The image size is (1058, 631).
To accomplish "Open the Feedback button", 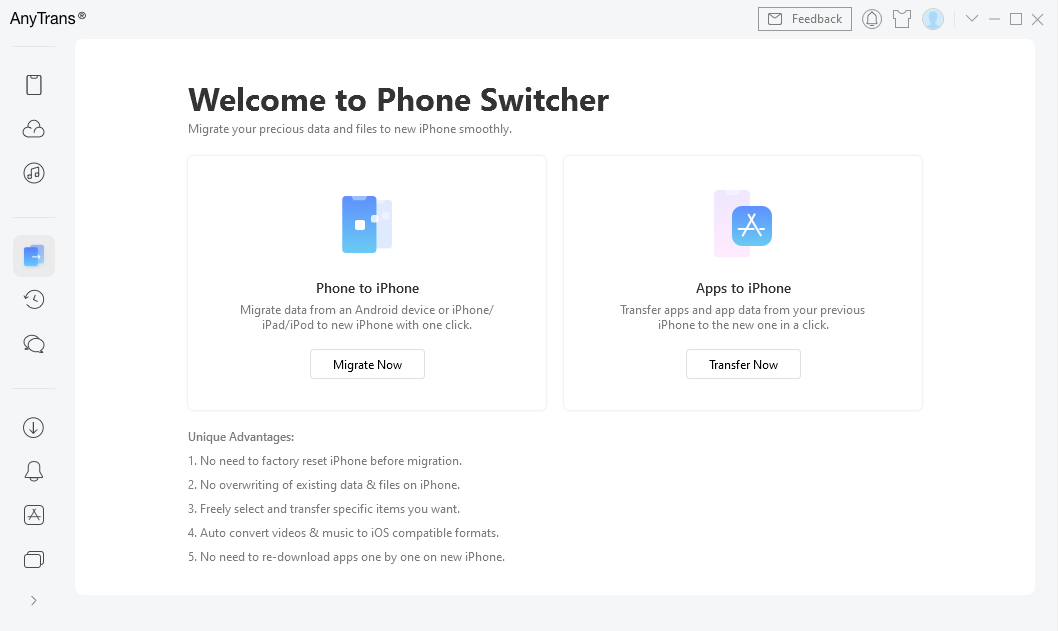I will [805, 19].
